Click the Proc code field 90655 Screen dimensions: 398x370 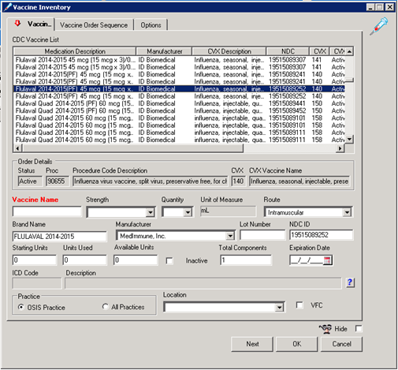tap(57, 181)
